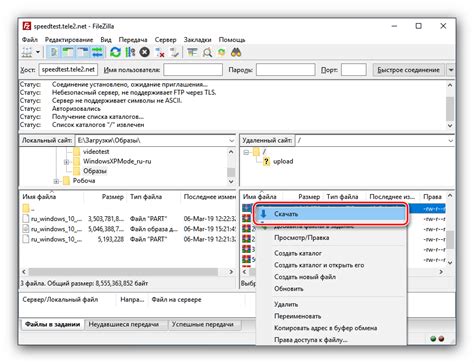474x363 pixels.
Task: Click the Пароль input field
Action: click(285, 70)
